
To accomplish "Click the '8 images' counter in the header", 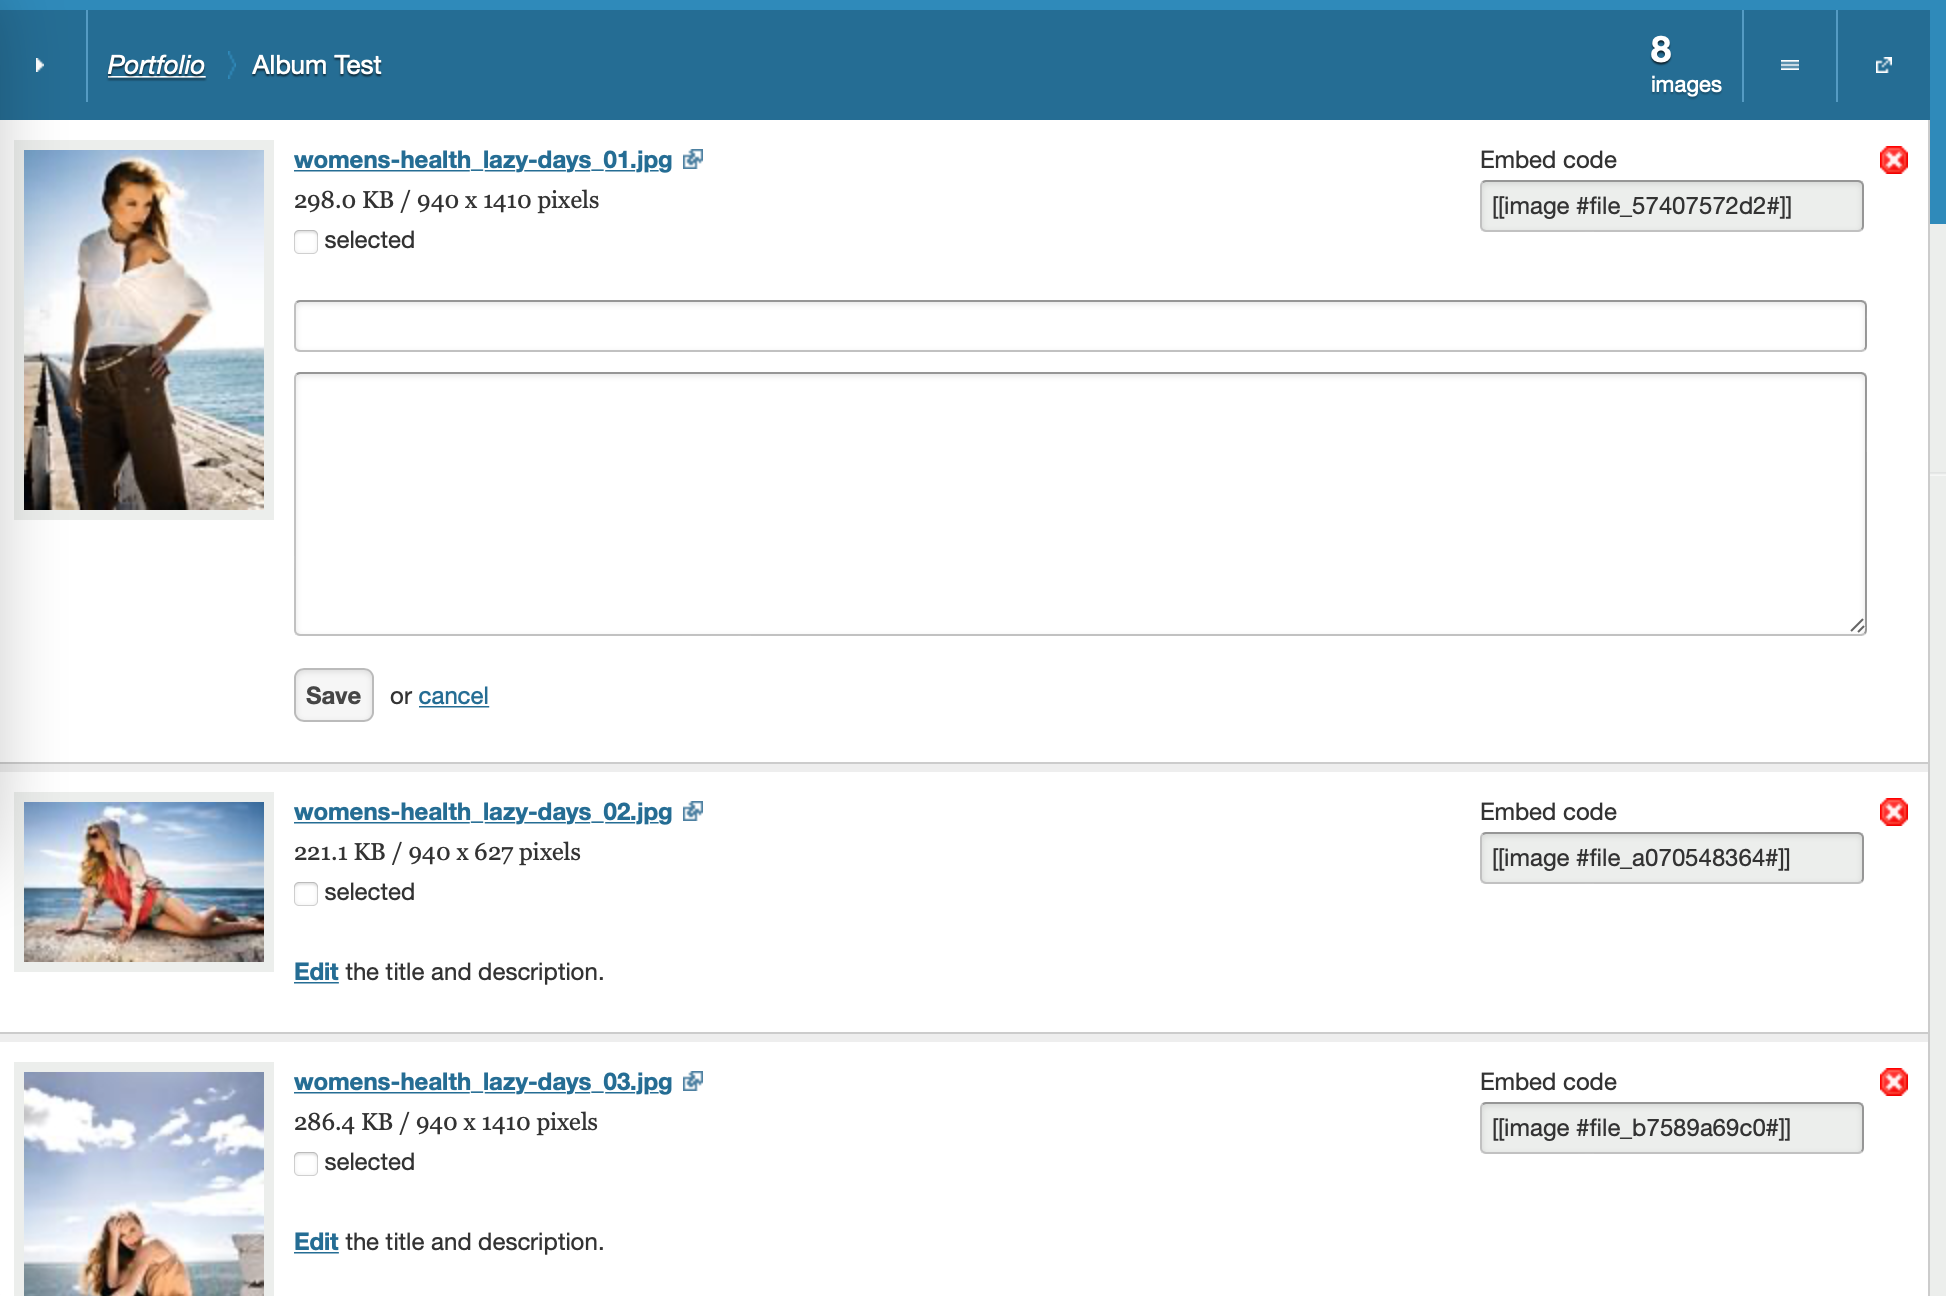I will click(1686, 65).
